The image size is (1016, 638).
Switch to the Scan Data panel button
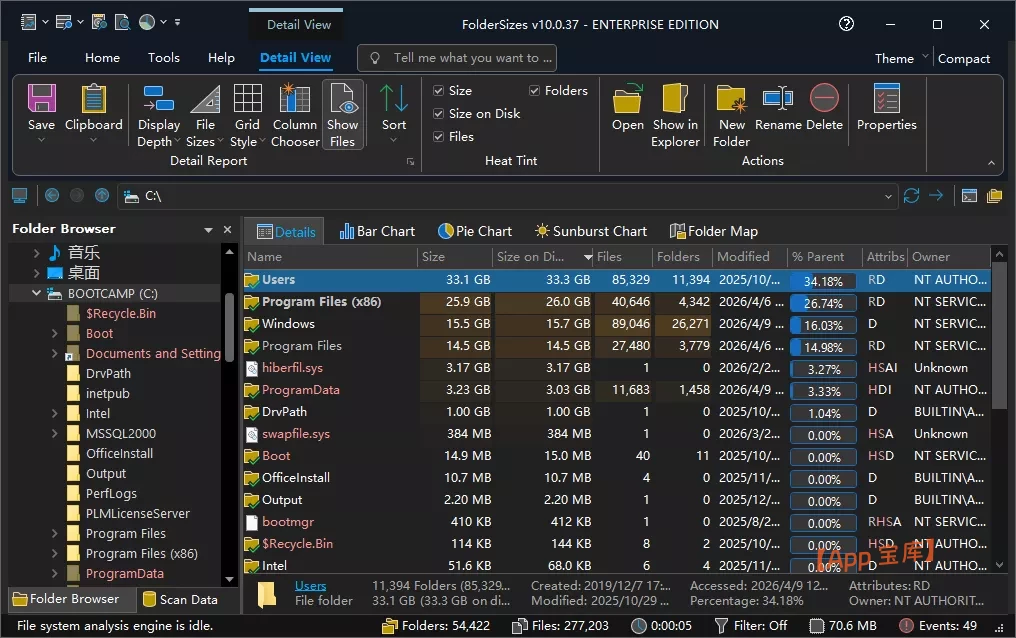click(180, 599)
